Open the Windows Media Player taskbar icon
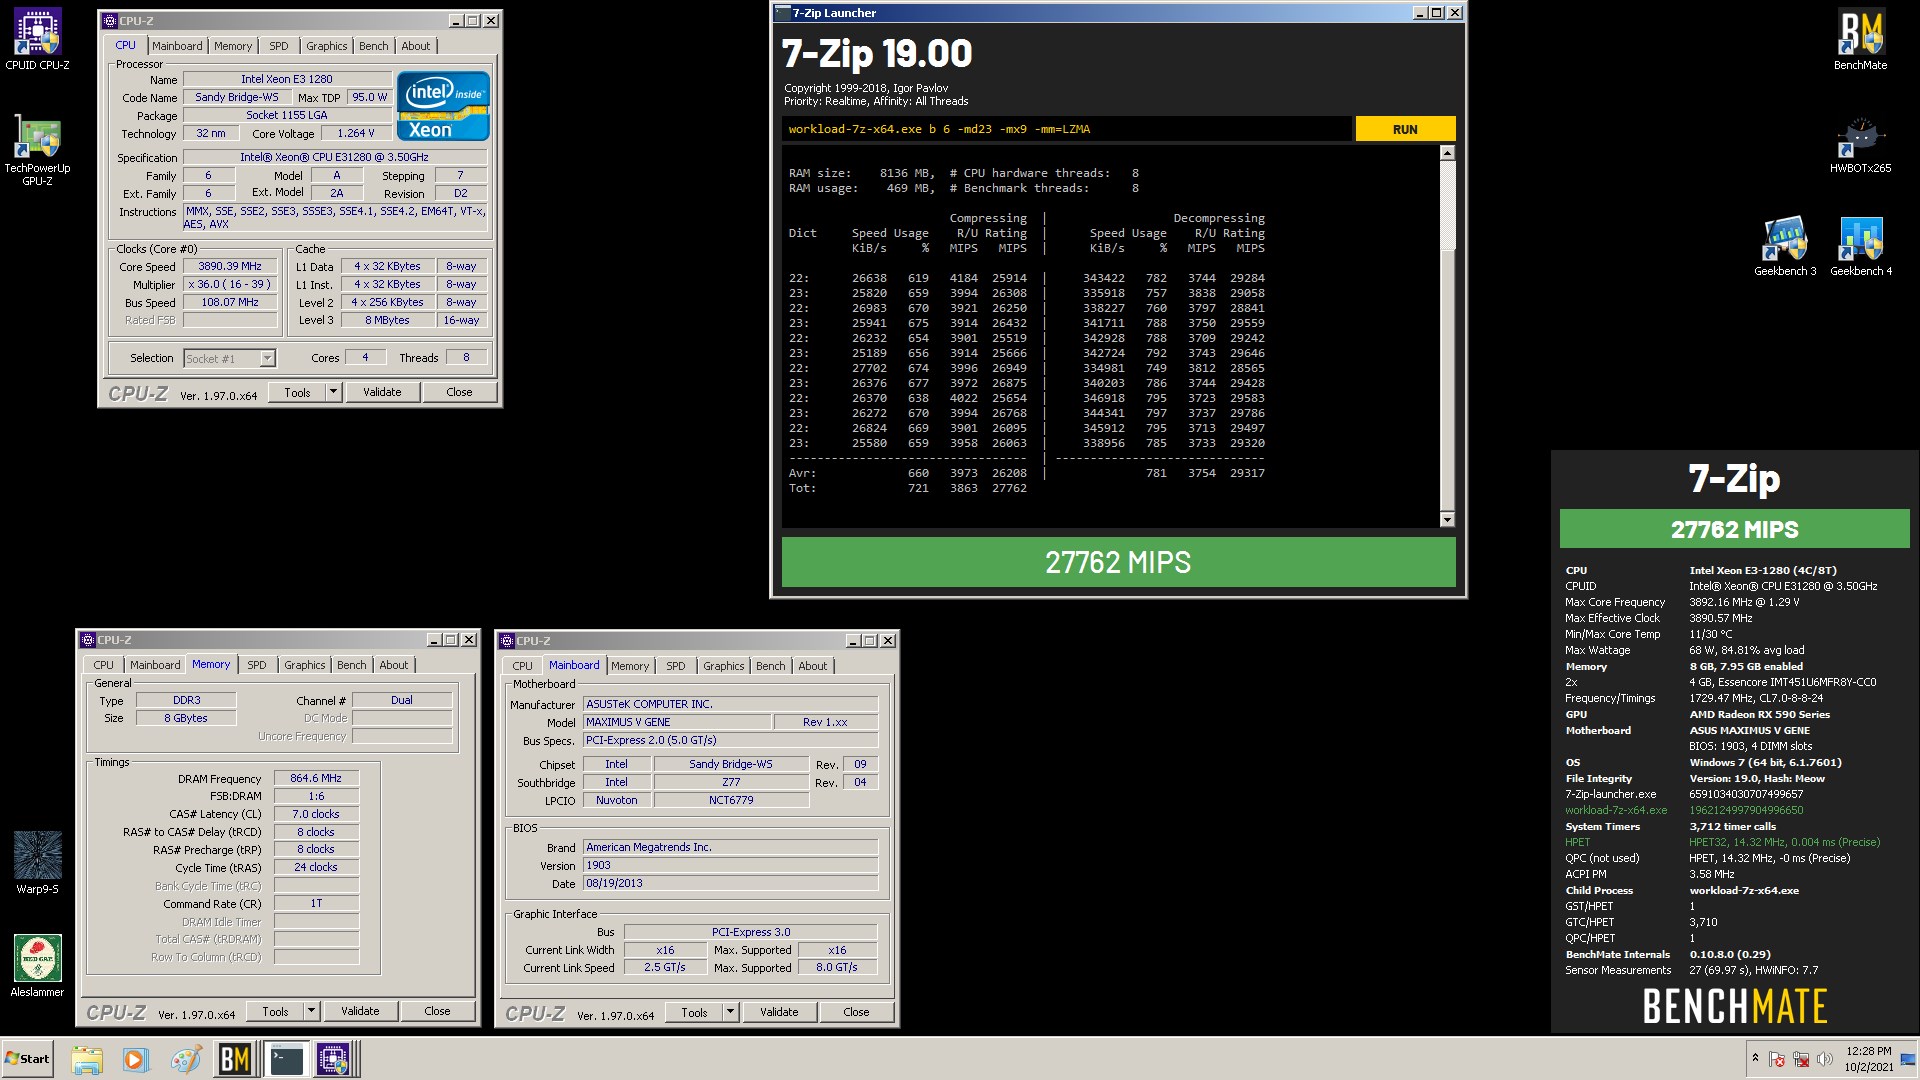This screenshot has width=1920, height=1080. (136, 1059)
